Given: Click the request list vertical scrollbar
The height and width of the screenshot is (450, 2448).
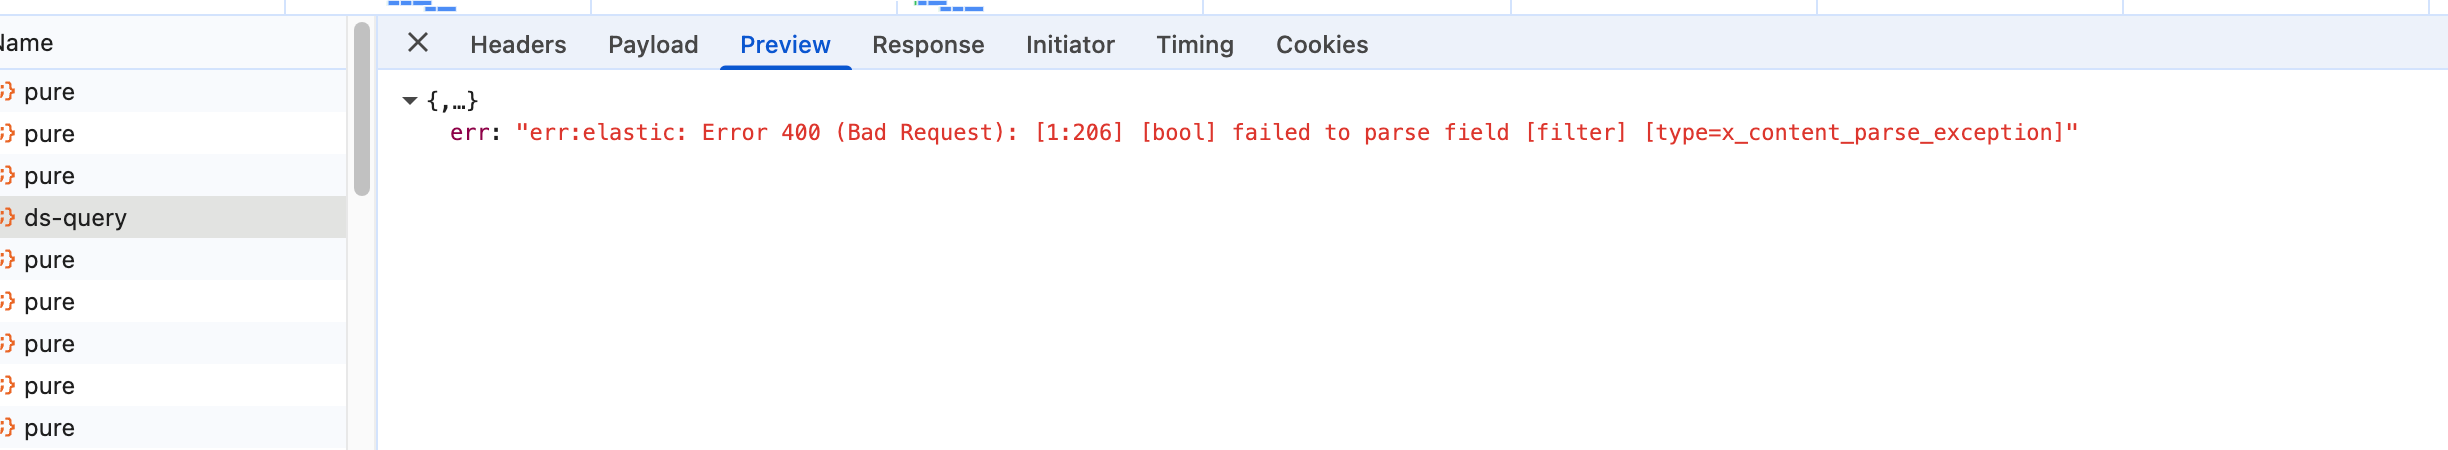Looking at the screenshot, I should [x=362, y=110].
